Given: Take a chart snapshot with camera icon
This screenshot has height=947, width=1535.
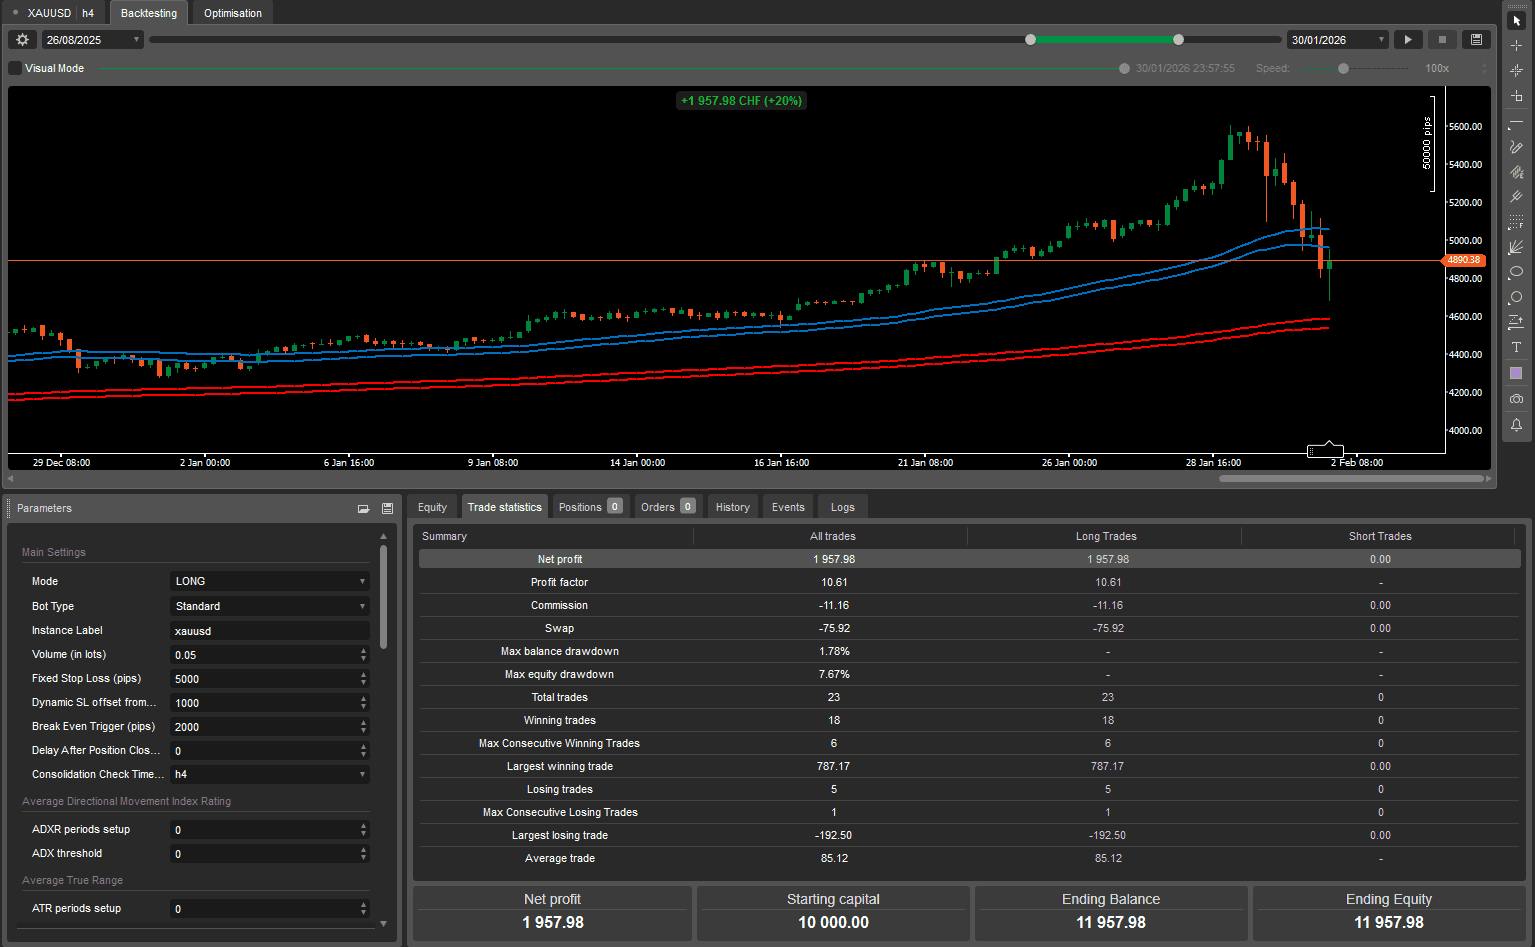Looking at the screenshot, I should click(1516, 398).
